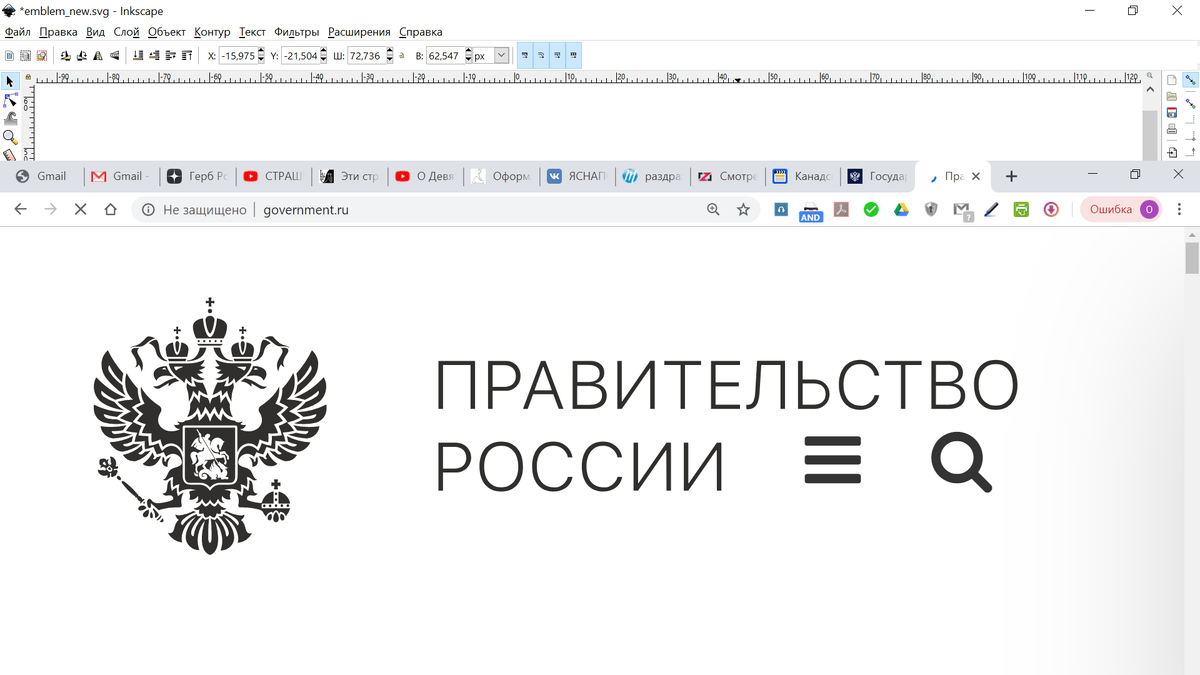Select the Inkscape Tweak tool
Screen dimensions: 1200x675
[x=10, y=118]
